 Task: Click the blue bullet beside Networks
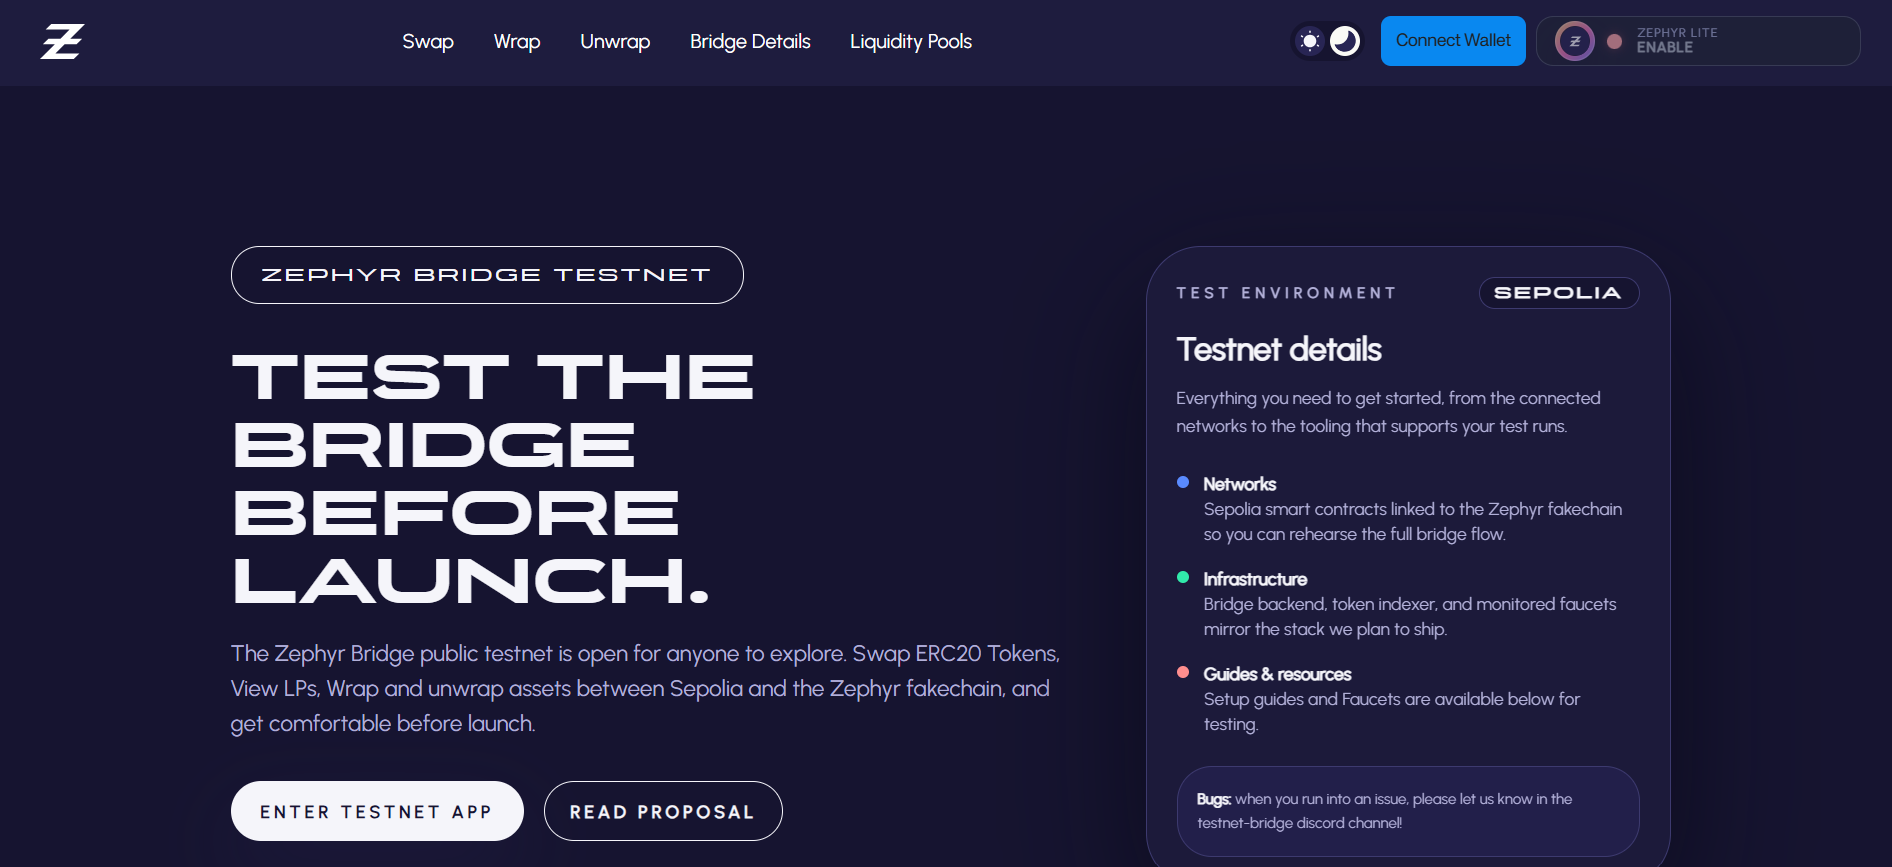coord(1183,484)
